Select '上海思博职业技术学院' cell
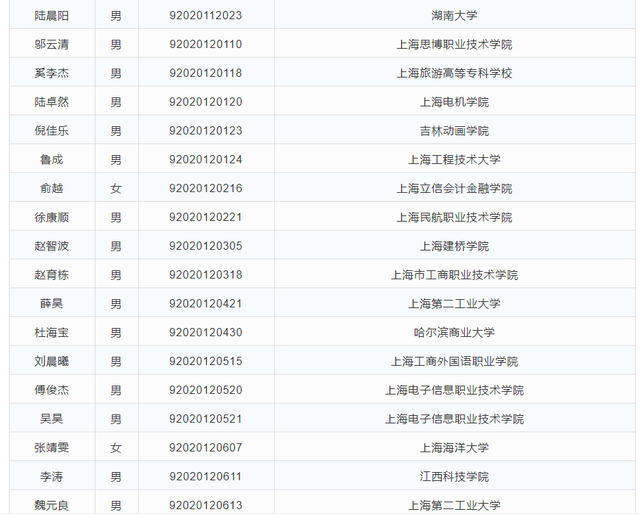The image size is (640, 516). tap(454, 44)
